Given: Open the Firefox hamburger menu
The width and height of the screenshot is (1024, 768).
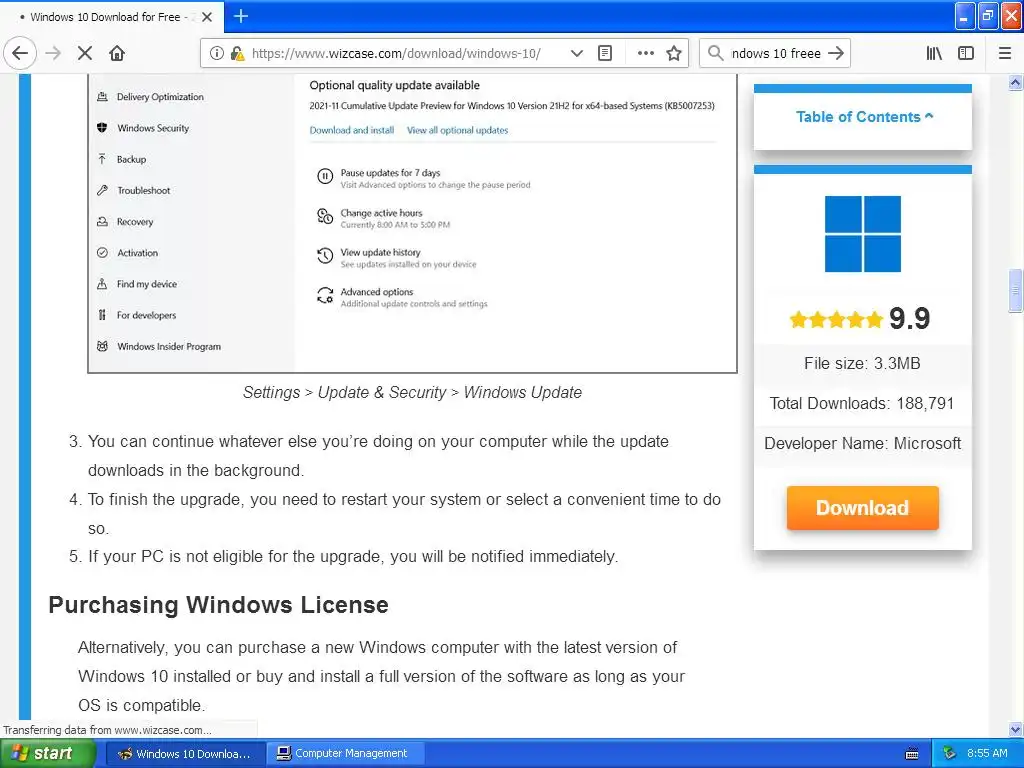Looking at the screenshot, I should click(x=1005, y=54).
